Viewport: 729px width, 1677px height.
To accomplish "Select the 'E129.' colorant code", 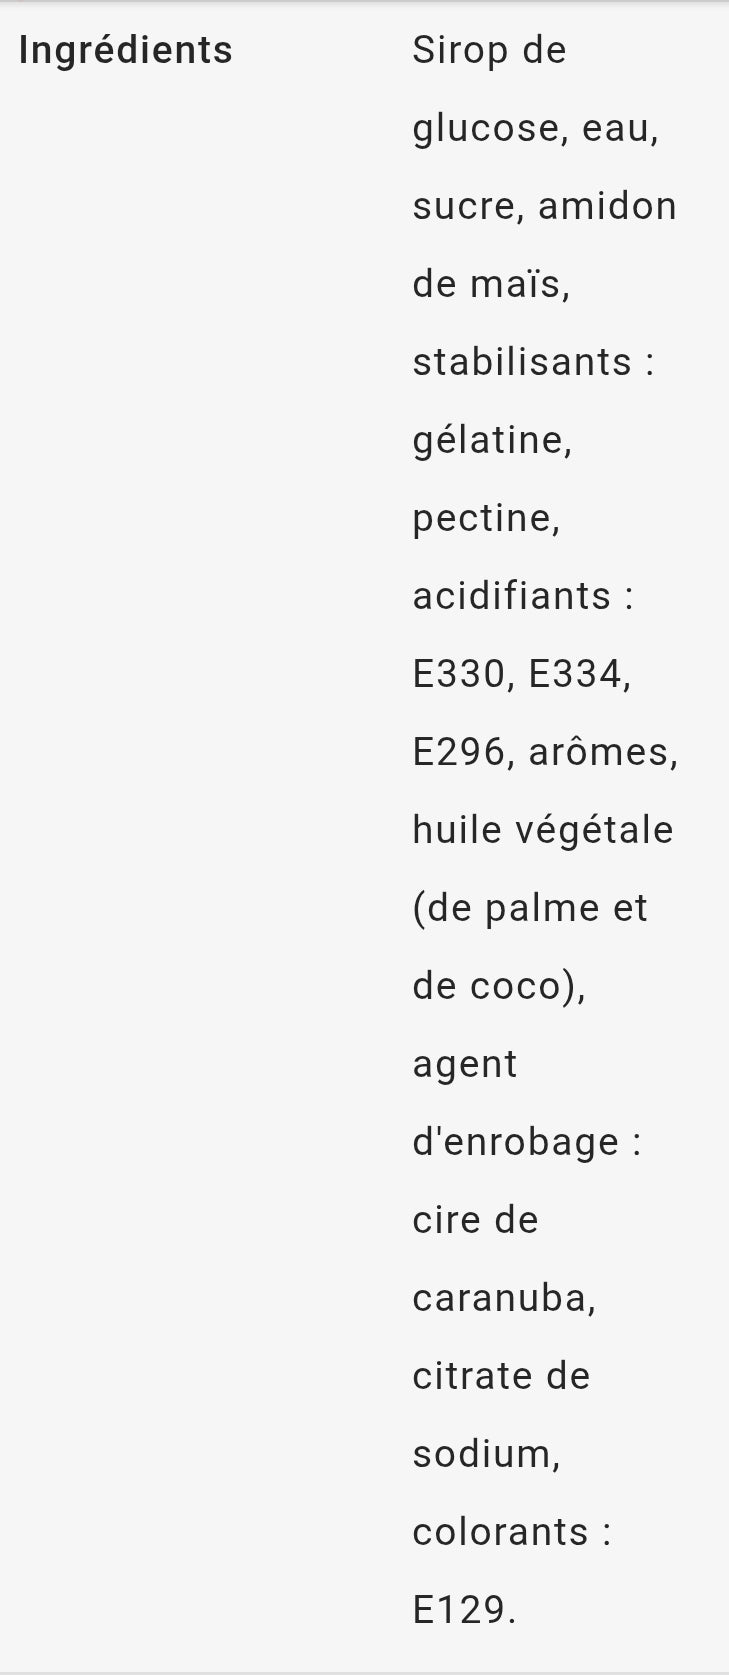I will click(x=464, y=1611).
